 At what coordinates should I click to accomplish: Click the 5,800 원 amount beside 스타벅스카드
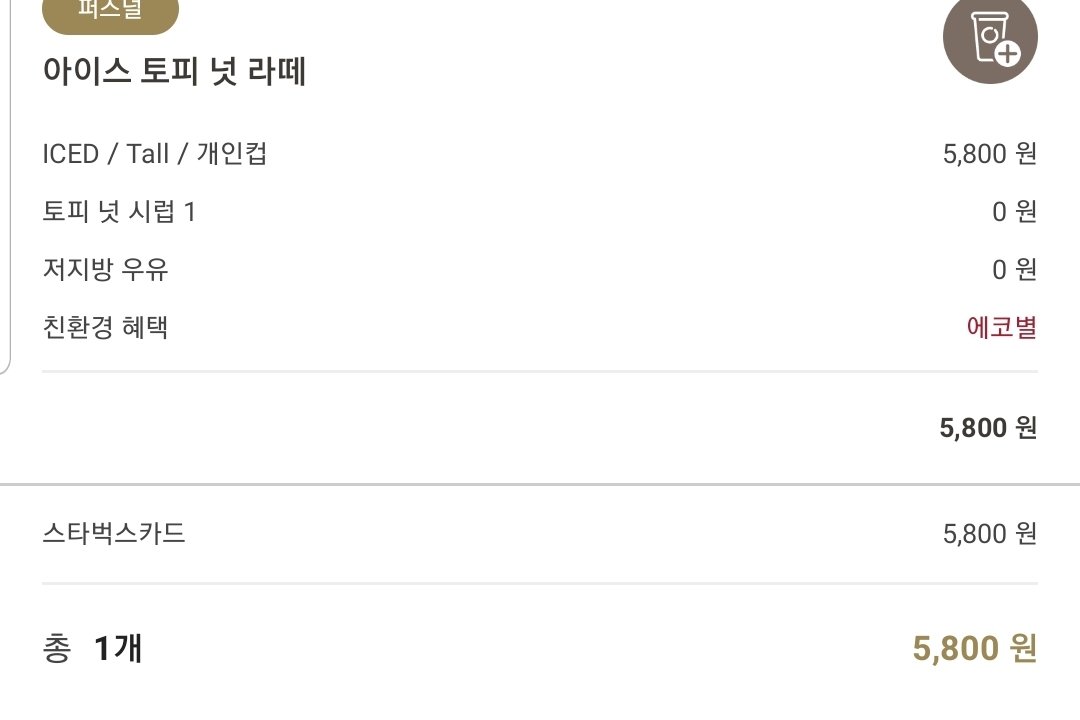[x=990, y=534]
